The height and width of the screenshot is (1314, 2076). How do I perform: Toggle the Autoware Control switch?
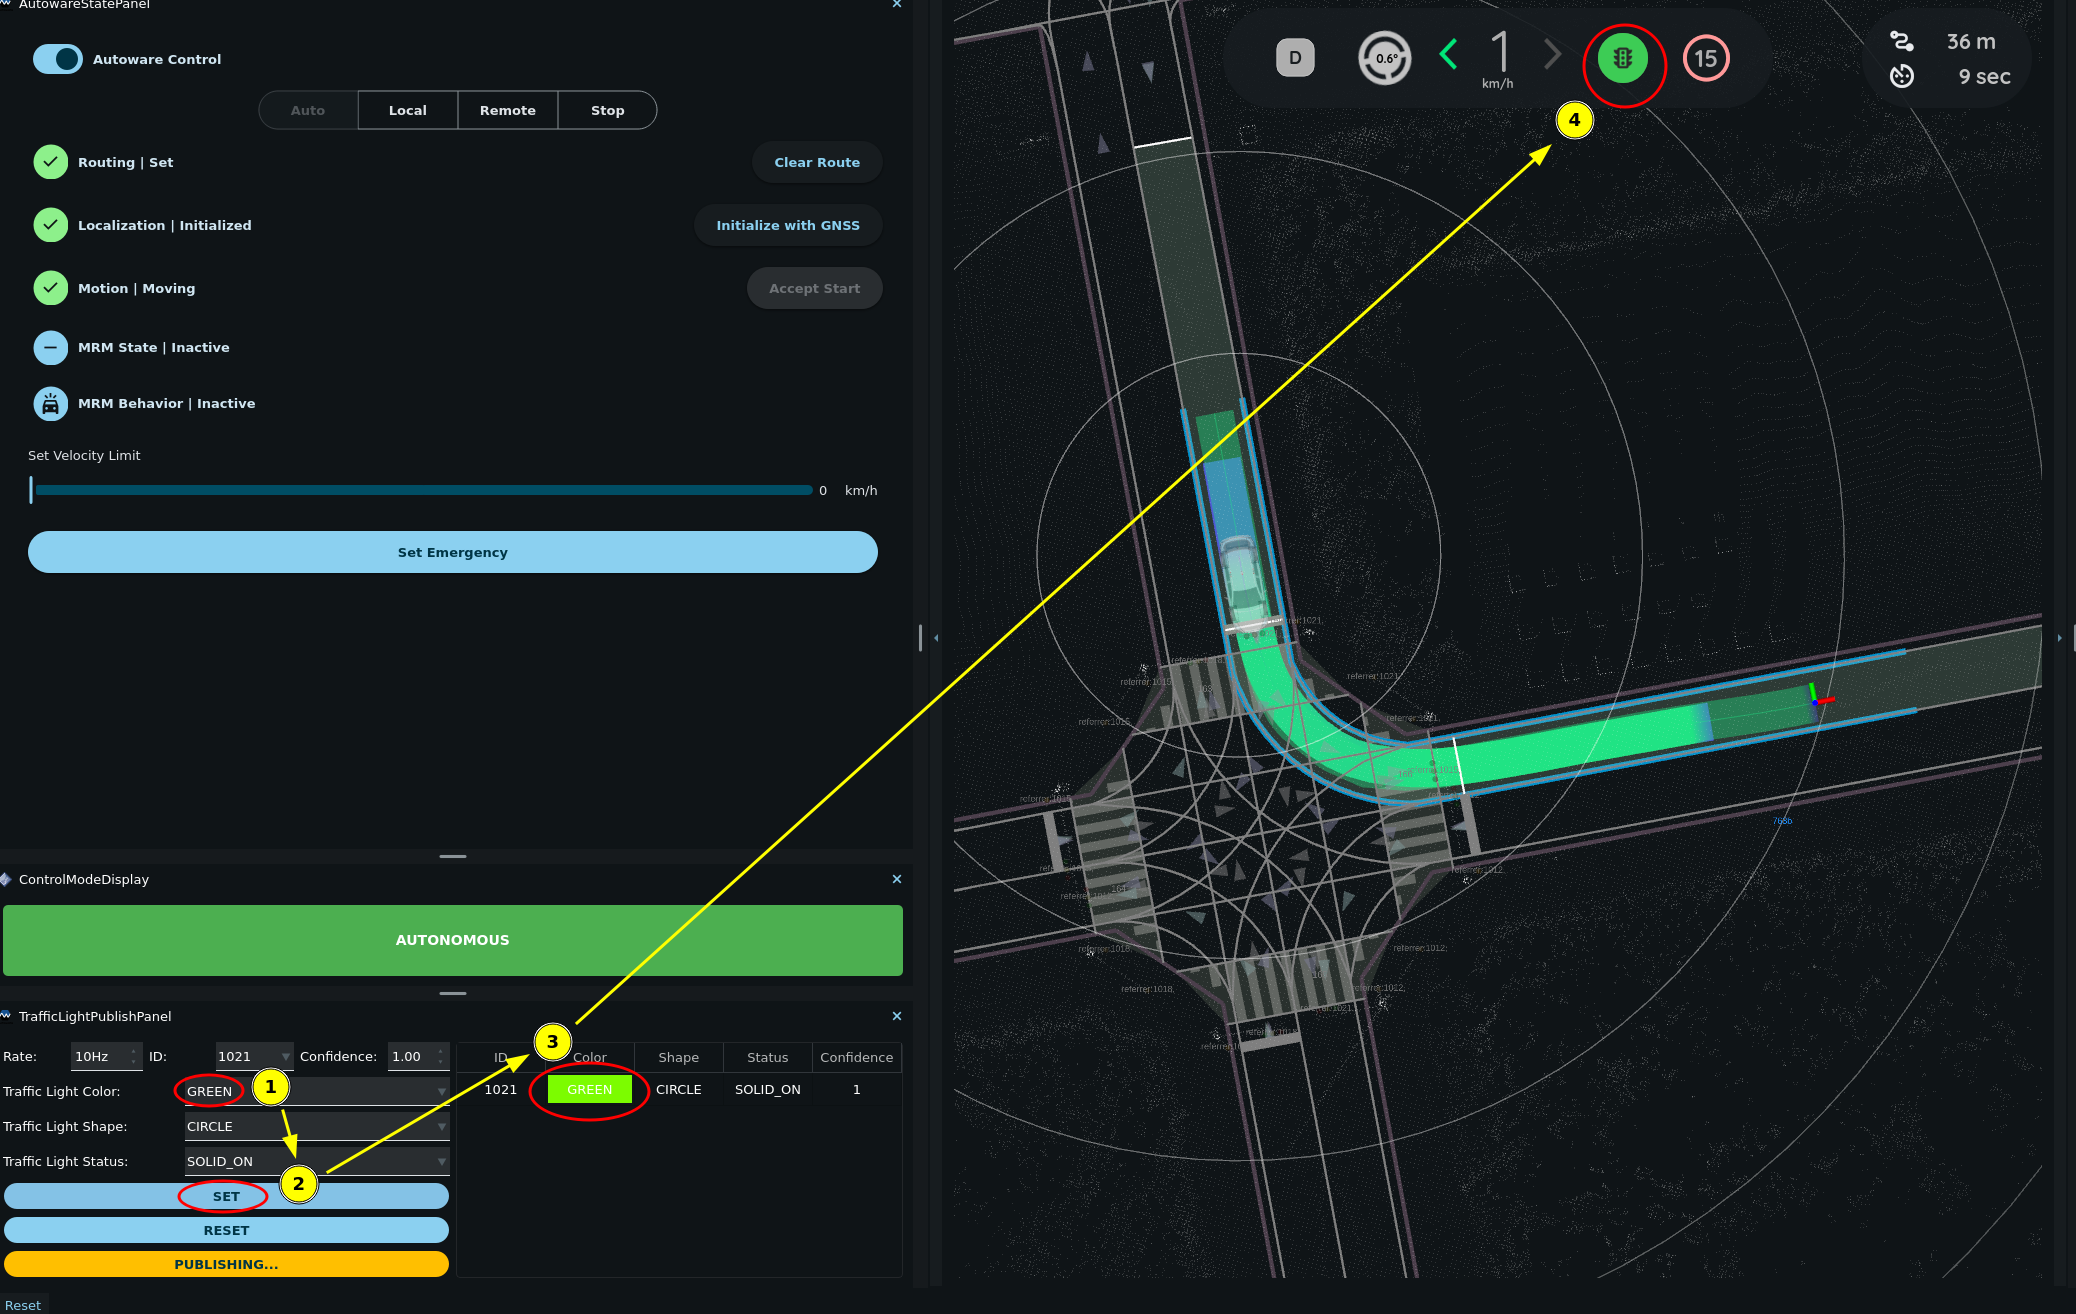point(58,59)
